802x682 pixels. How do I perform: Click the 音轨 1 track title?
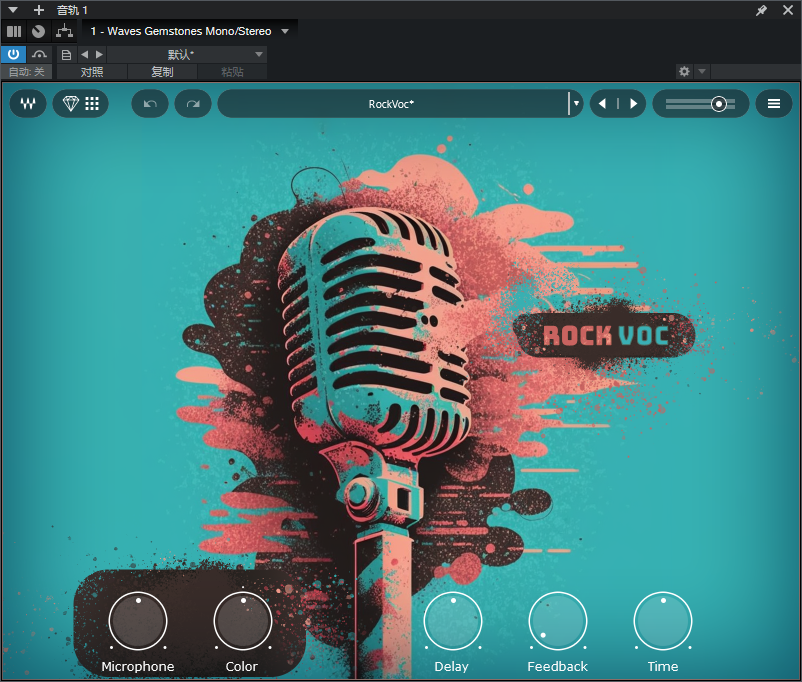pos(72,10)
